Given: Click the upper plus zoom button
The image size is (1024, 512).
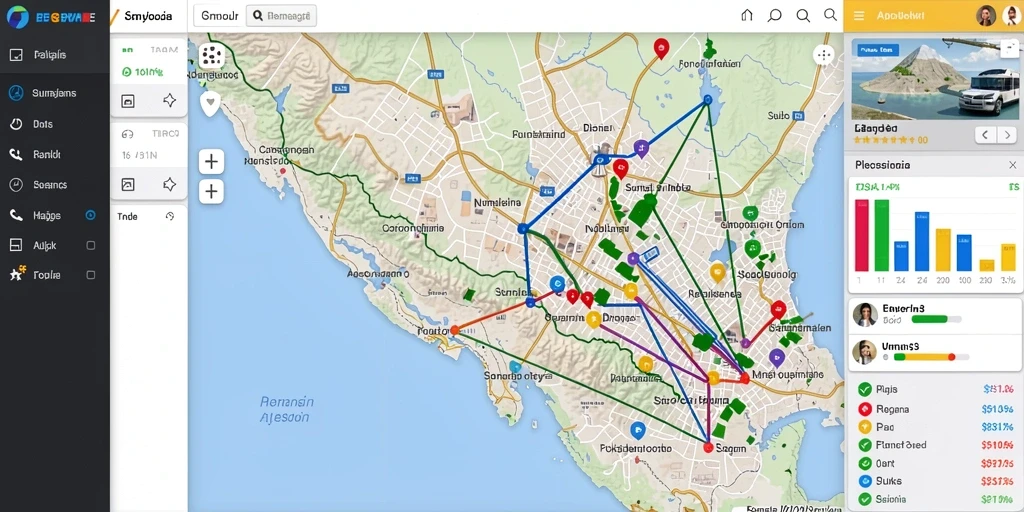Looking at the screenshot, I should tap(211, 161).
